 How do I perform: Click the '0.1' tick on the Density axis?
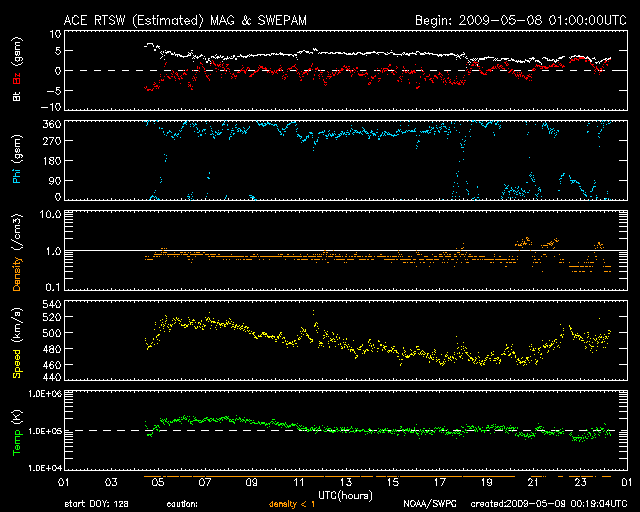53,287
